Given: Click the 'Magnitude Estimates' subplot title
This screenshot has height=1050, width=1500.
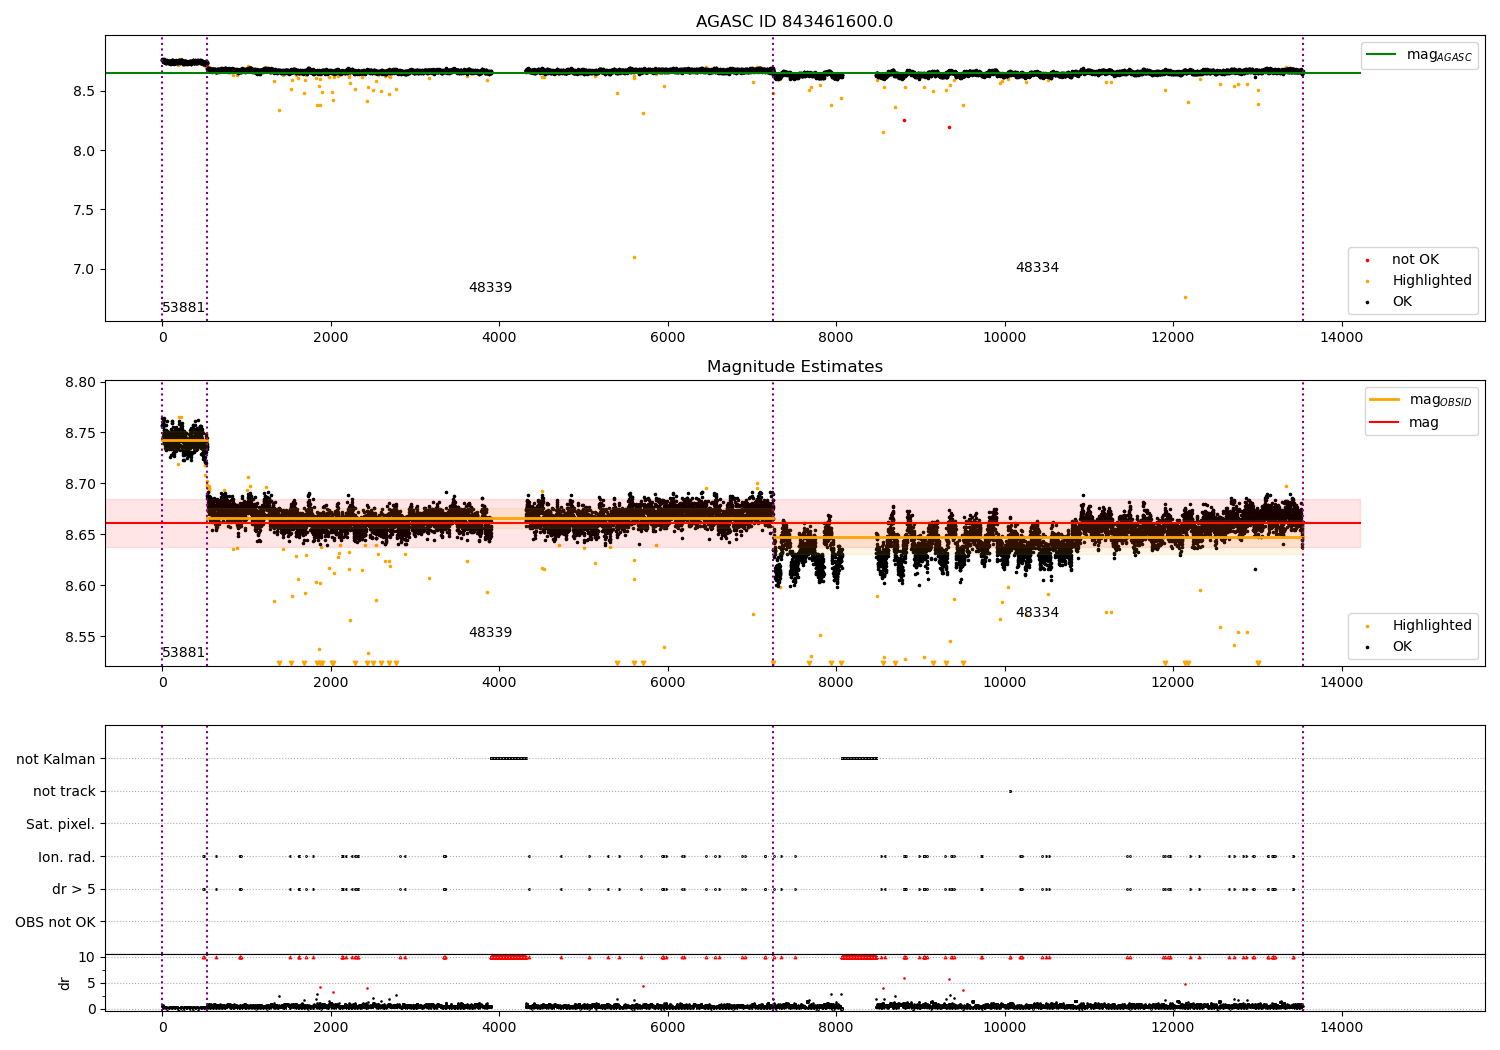Looking at the screenshot, I should coord(794,367).
